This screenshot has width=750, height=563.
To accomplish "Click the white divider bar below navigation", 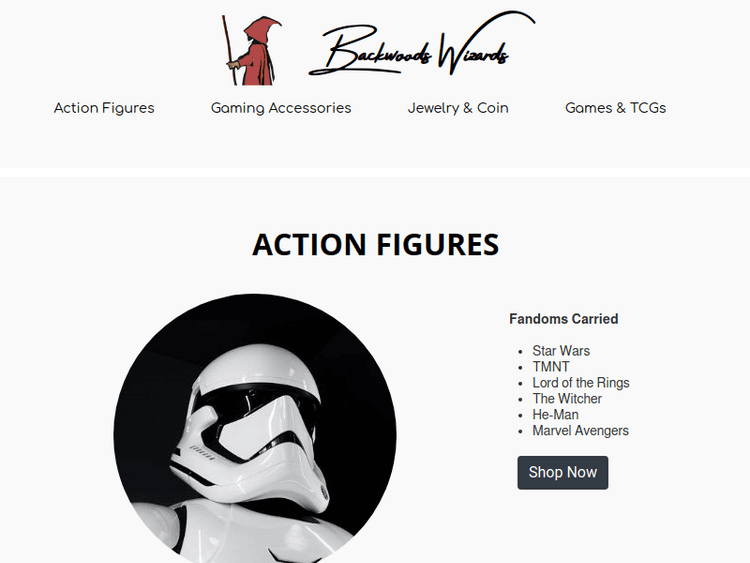I will (375, 172).
